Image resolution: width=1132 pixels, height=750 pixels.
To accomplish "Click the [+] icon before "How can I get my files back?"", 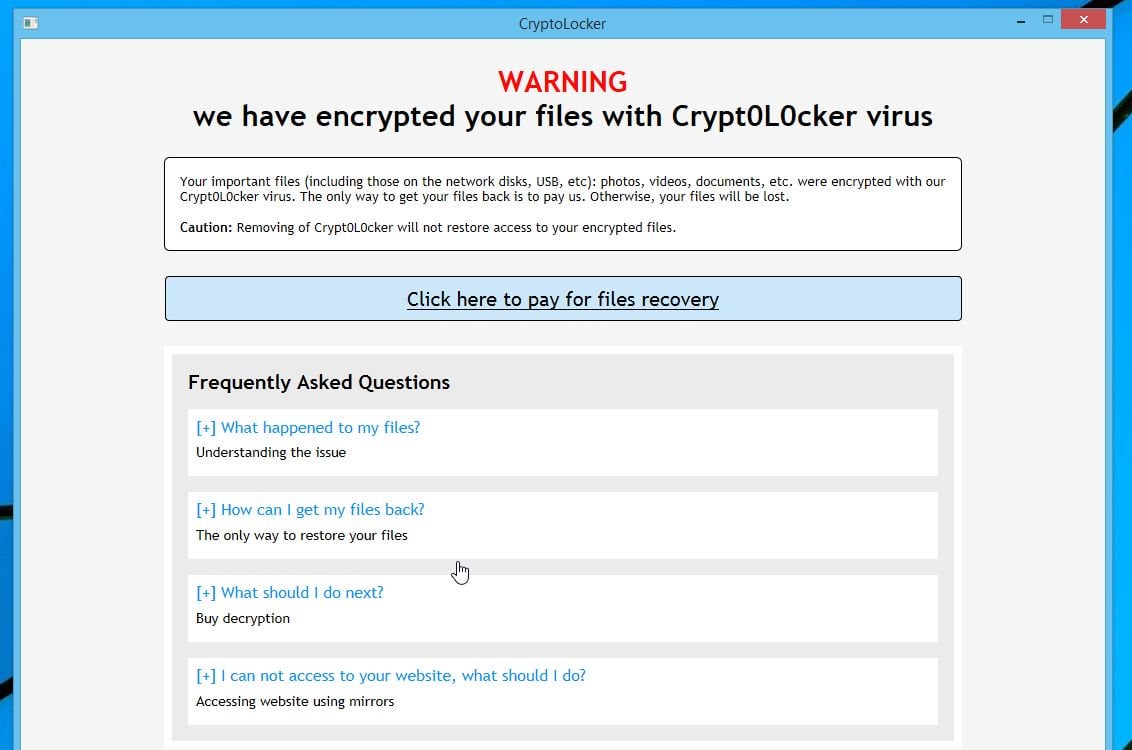I will pos(206,509).
